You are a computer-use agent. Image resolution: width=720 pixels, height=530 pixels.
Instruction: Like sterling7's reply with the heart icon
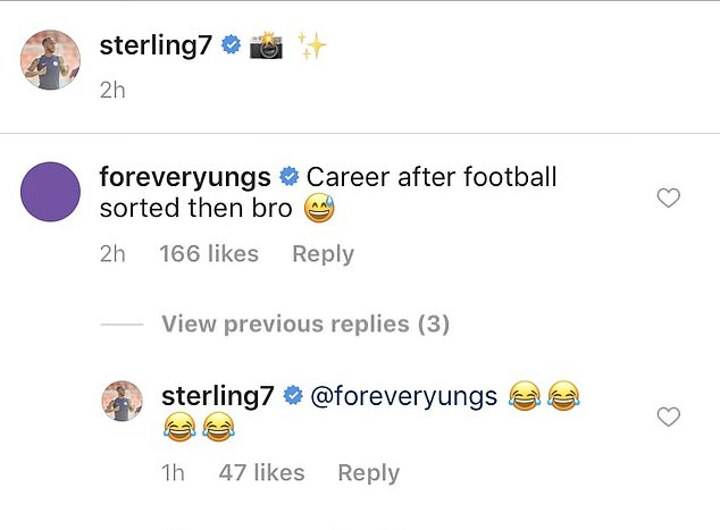click(668, 417)
